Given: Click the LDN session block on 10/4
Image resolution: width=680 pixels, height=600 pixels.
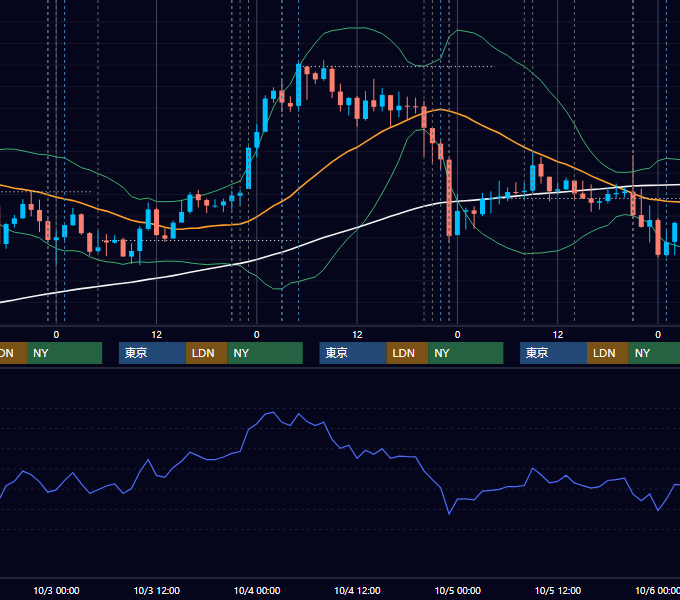Looking at the screenshot, I should tap(407, 353).
